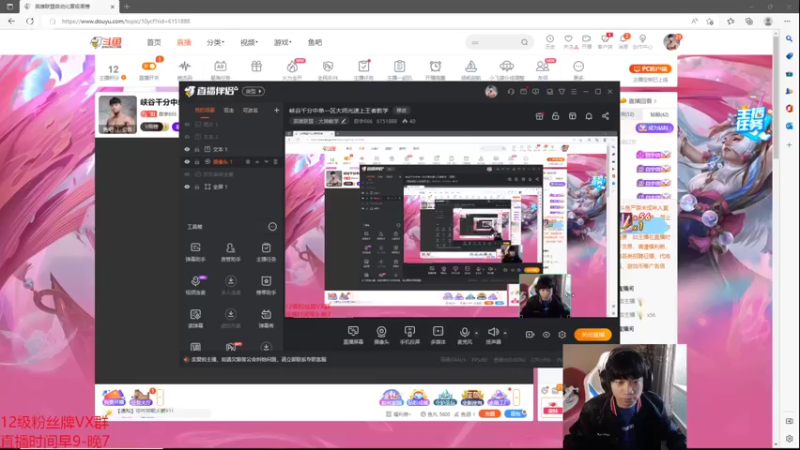
Task: Toggle visibility of the dimmed 文本 2 source
Action: click(187, 137)
